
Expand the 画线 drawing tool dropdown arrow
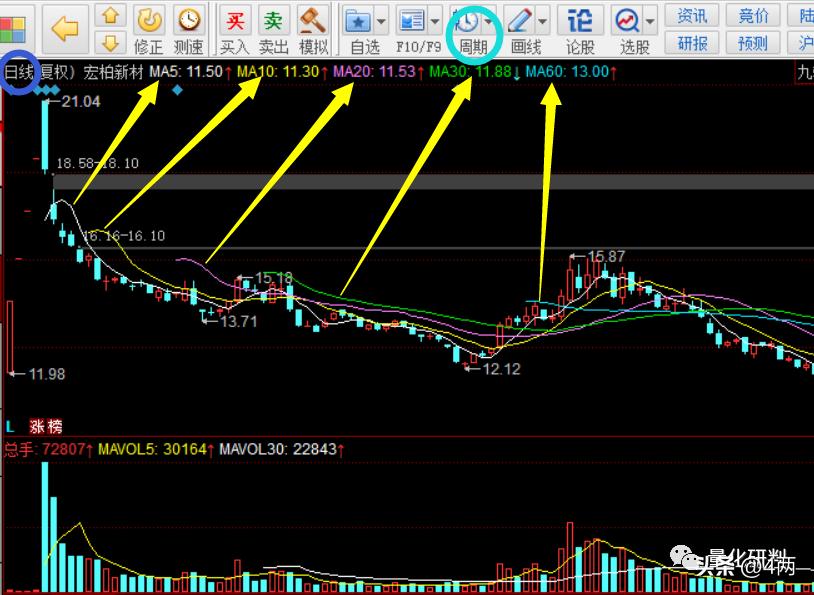pos(543,20)
